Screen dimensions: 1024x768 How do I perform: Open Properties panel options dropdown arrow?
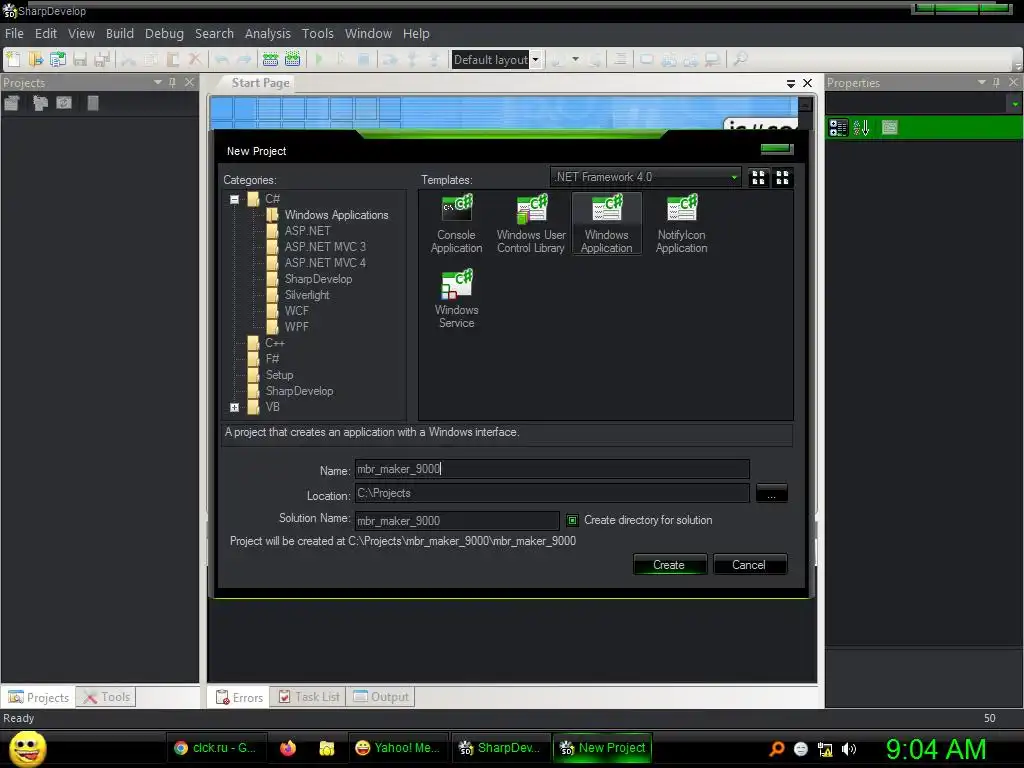[982, 82]
